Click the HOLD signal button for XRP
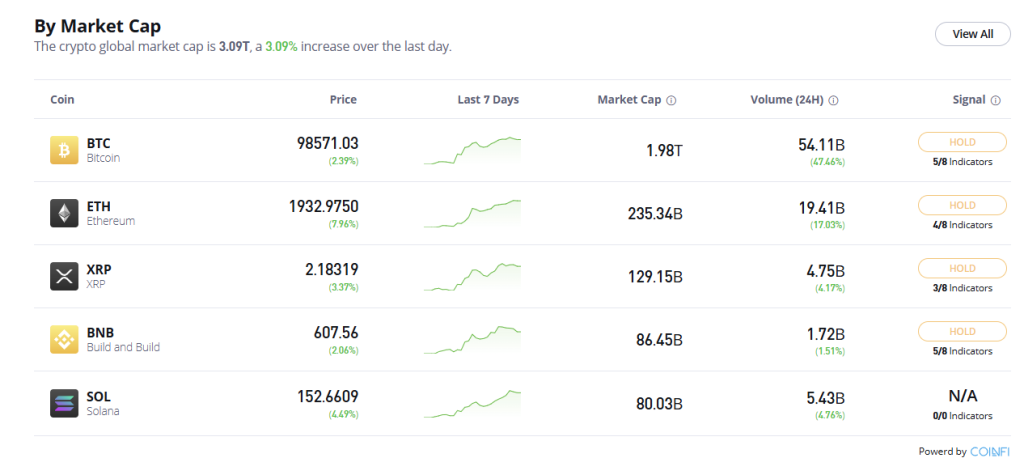The width and height of the screenshot is (1024, 475). [x=962, y=269]
